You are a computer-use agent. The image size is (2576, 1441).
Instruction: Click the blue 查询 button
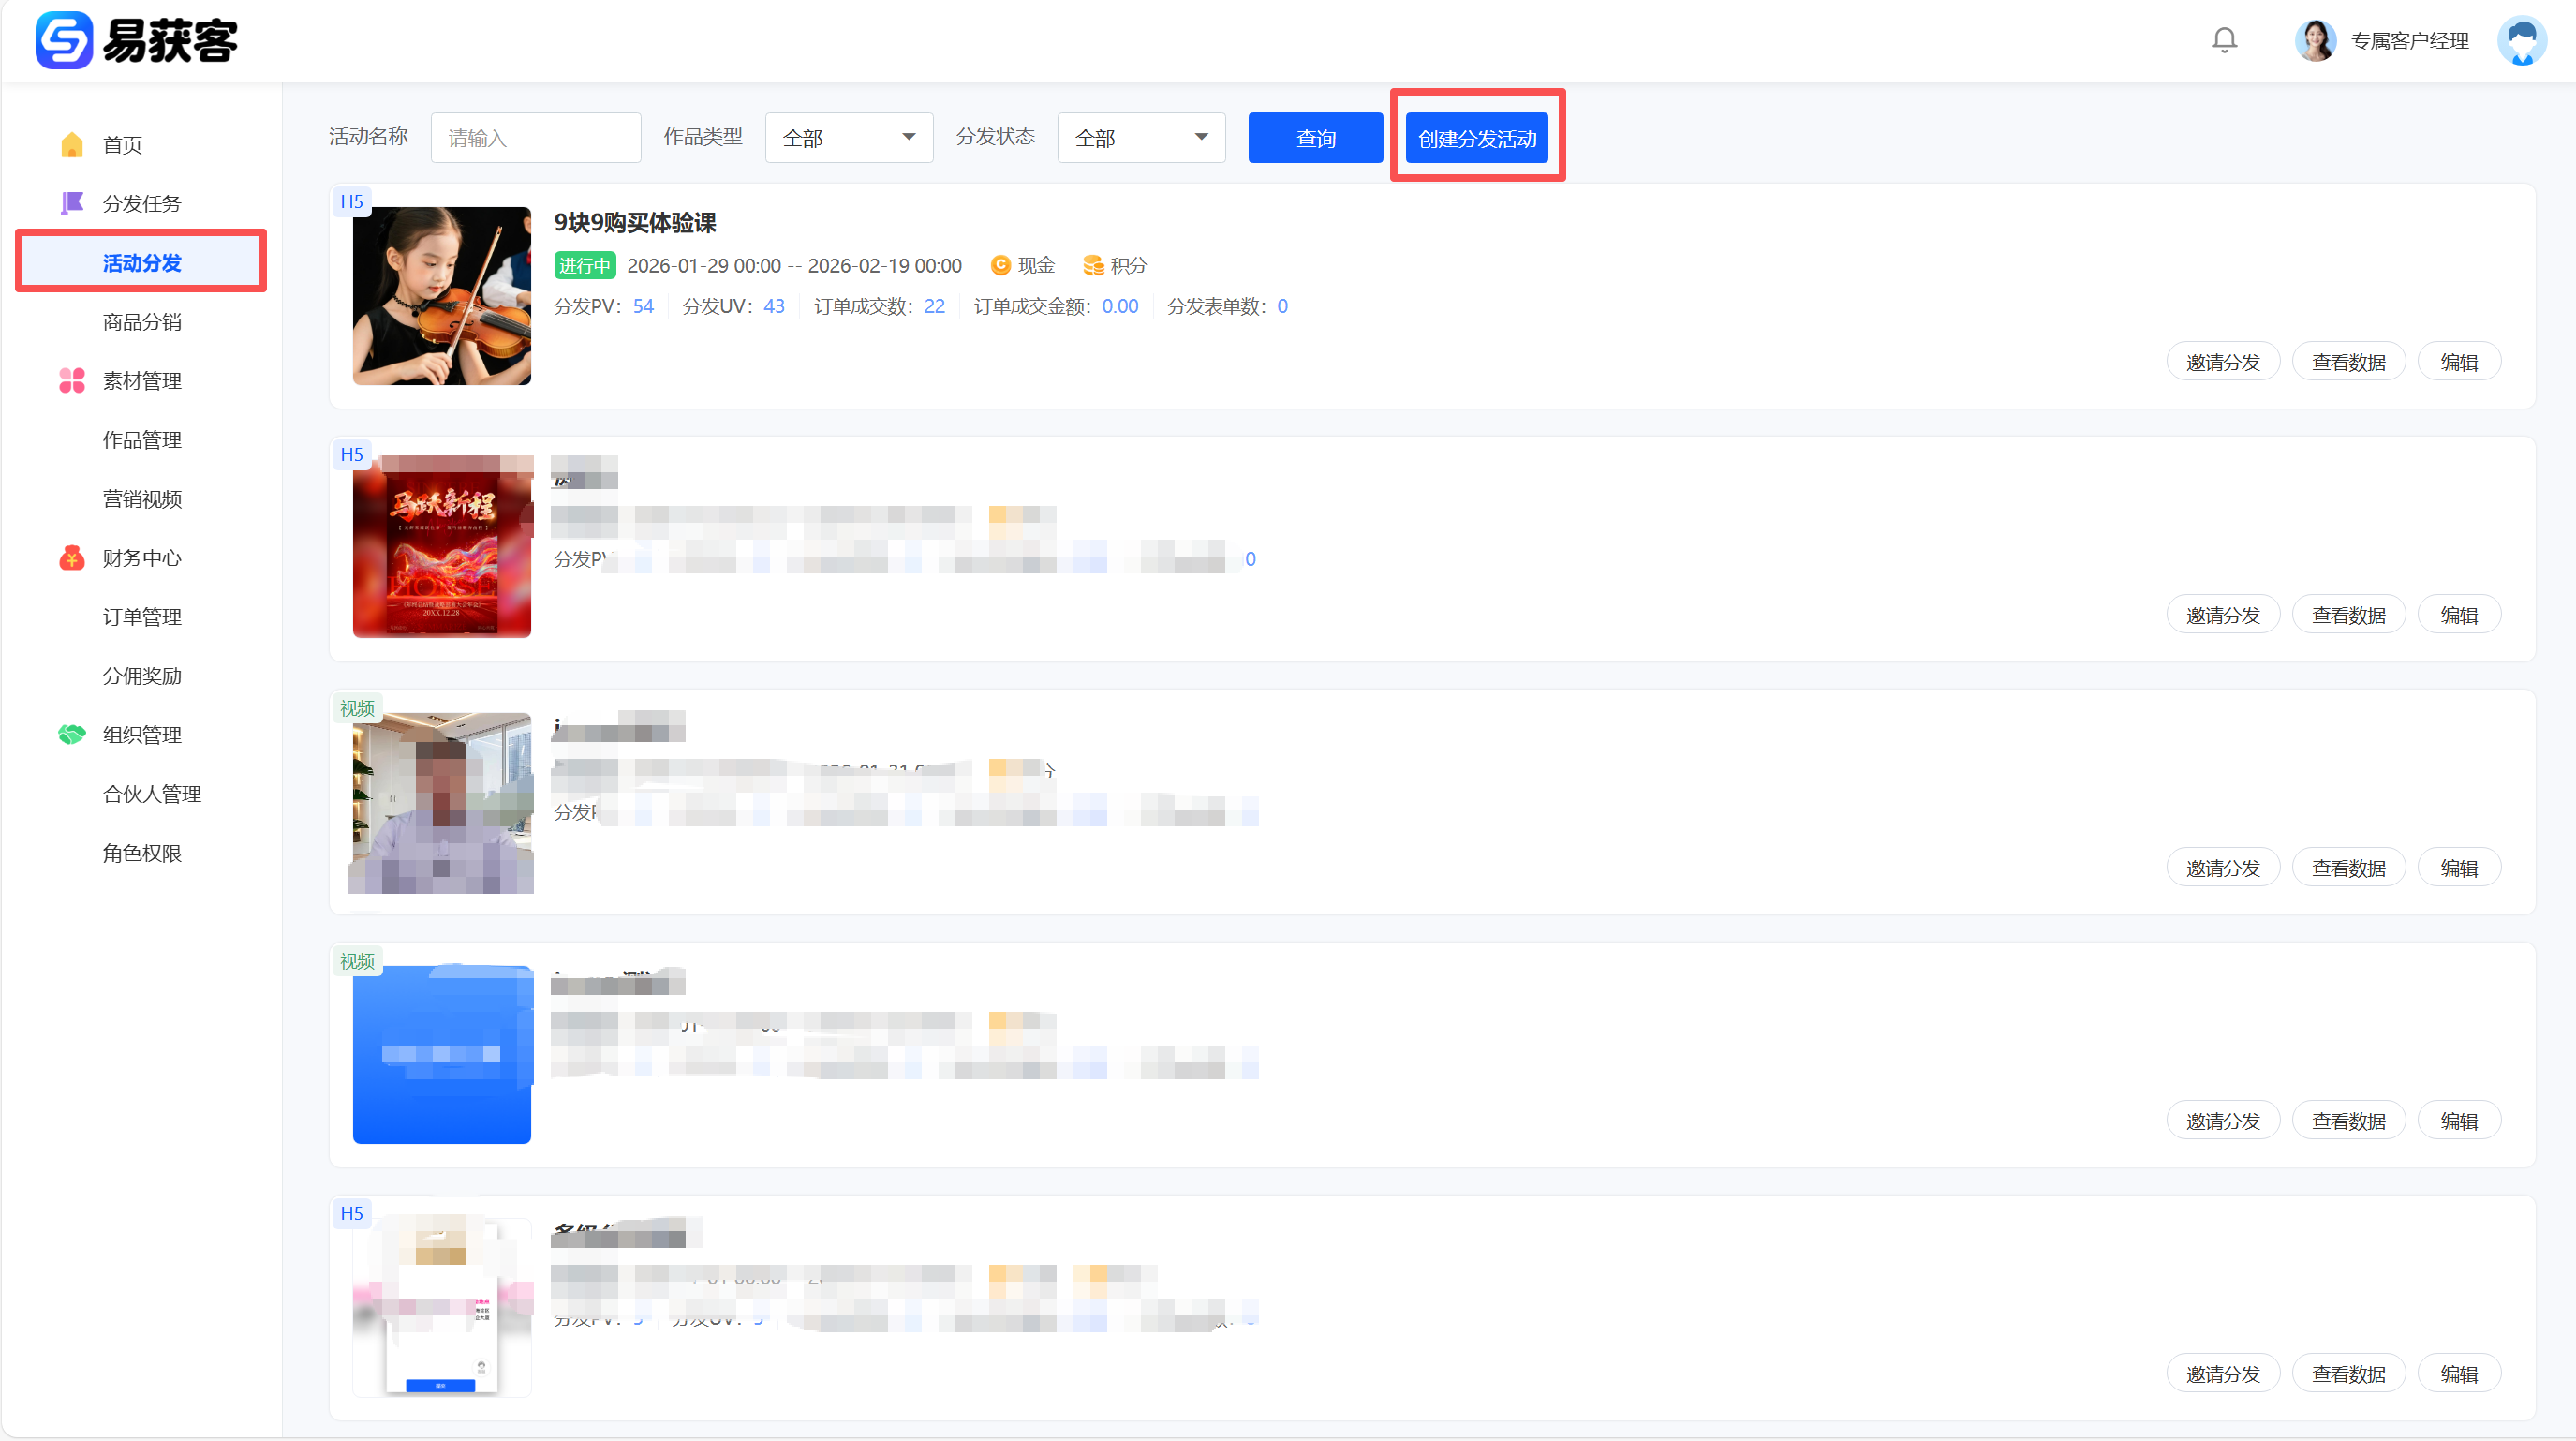pos(1315,138)
